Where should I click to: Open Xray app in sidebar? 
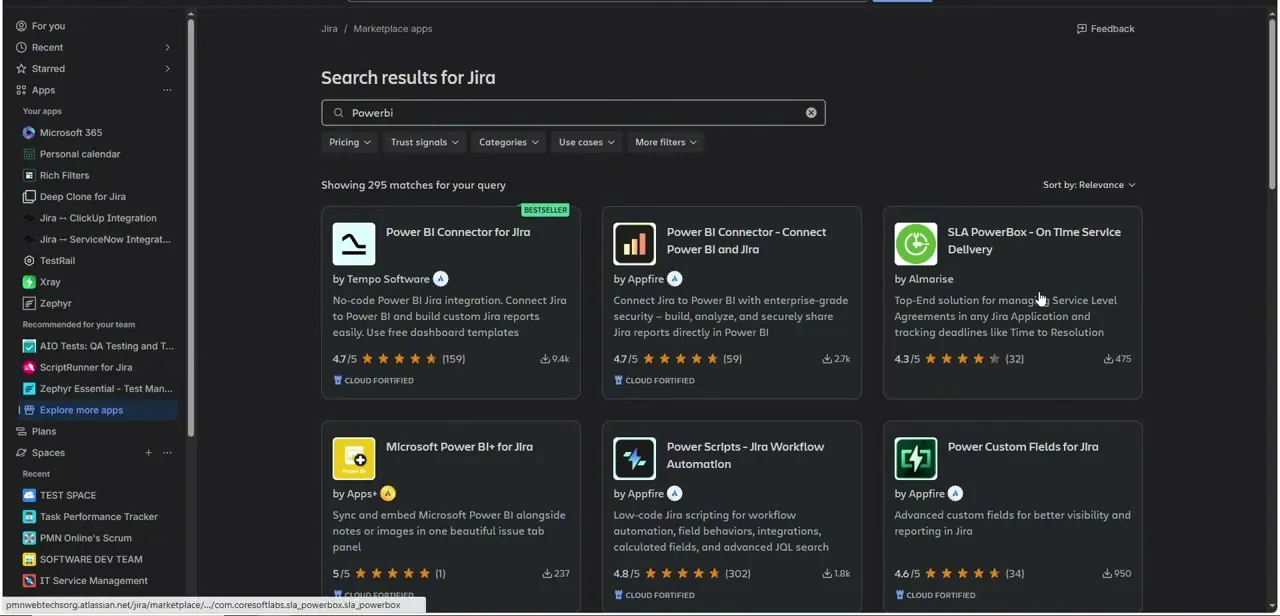(x=50, y=282)
